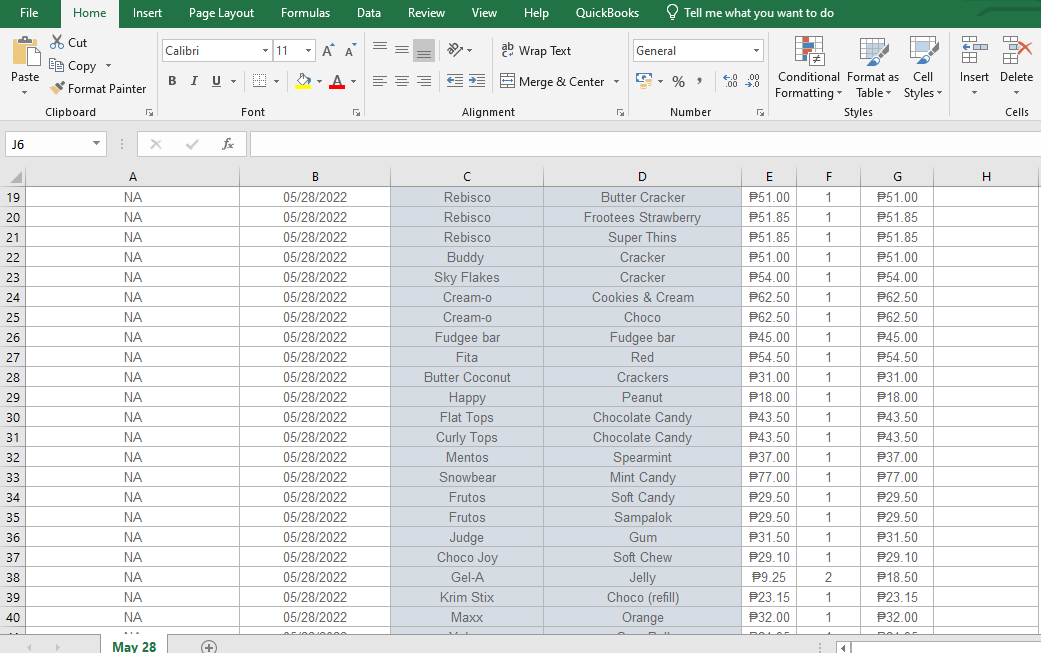This screenshot has height=653, width=1041.
Task: Click the Paste clipboard icon
Action: click(26, 51)
